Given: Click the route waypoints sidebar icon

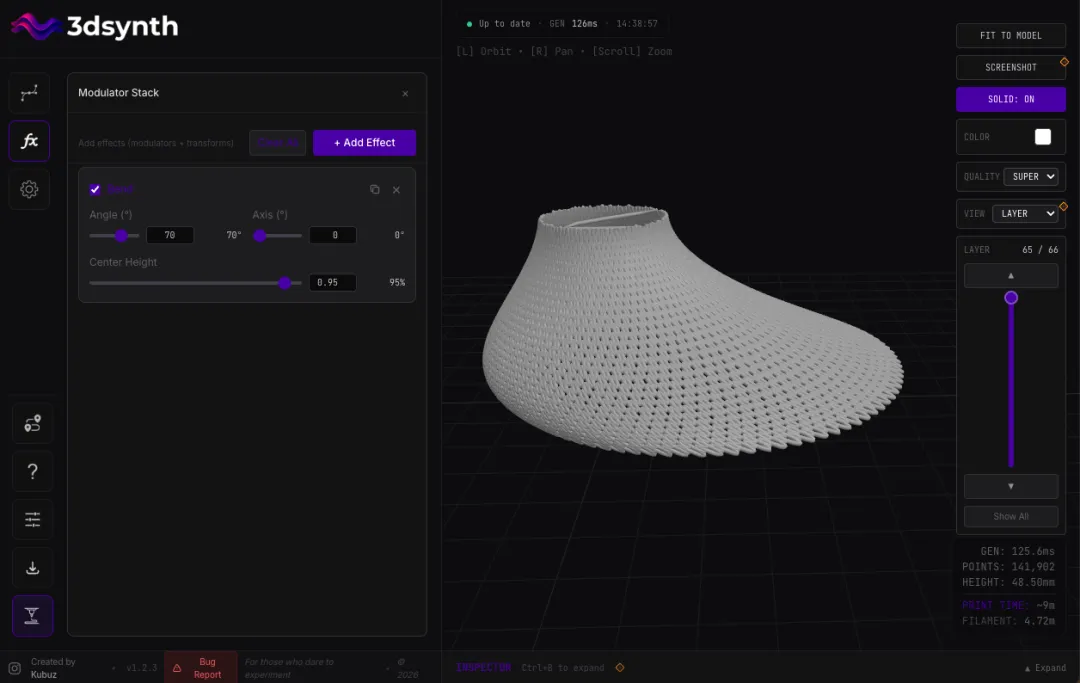Looking at the screenshot, I should point(32,424).
